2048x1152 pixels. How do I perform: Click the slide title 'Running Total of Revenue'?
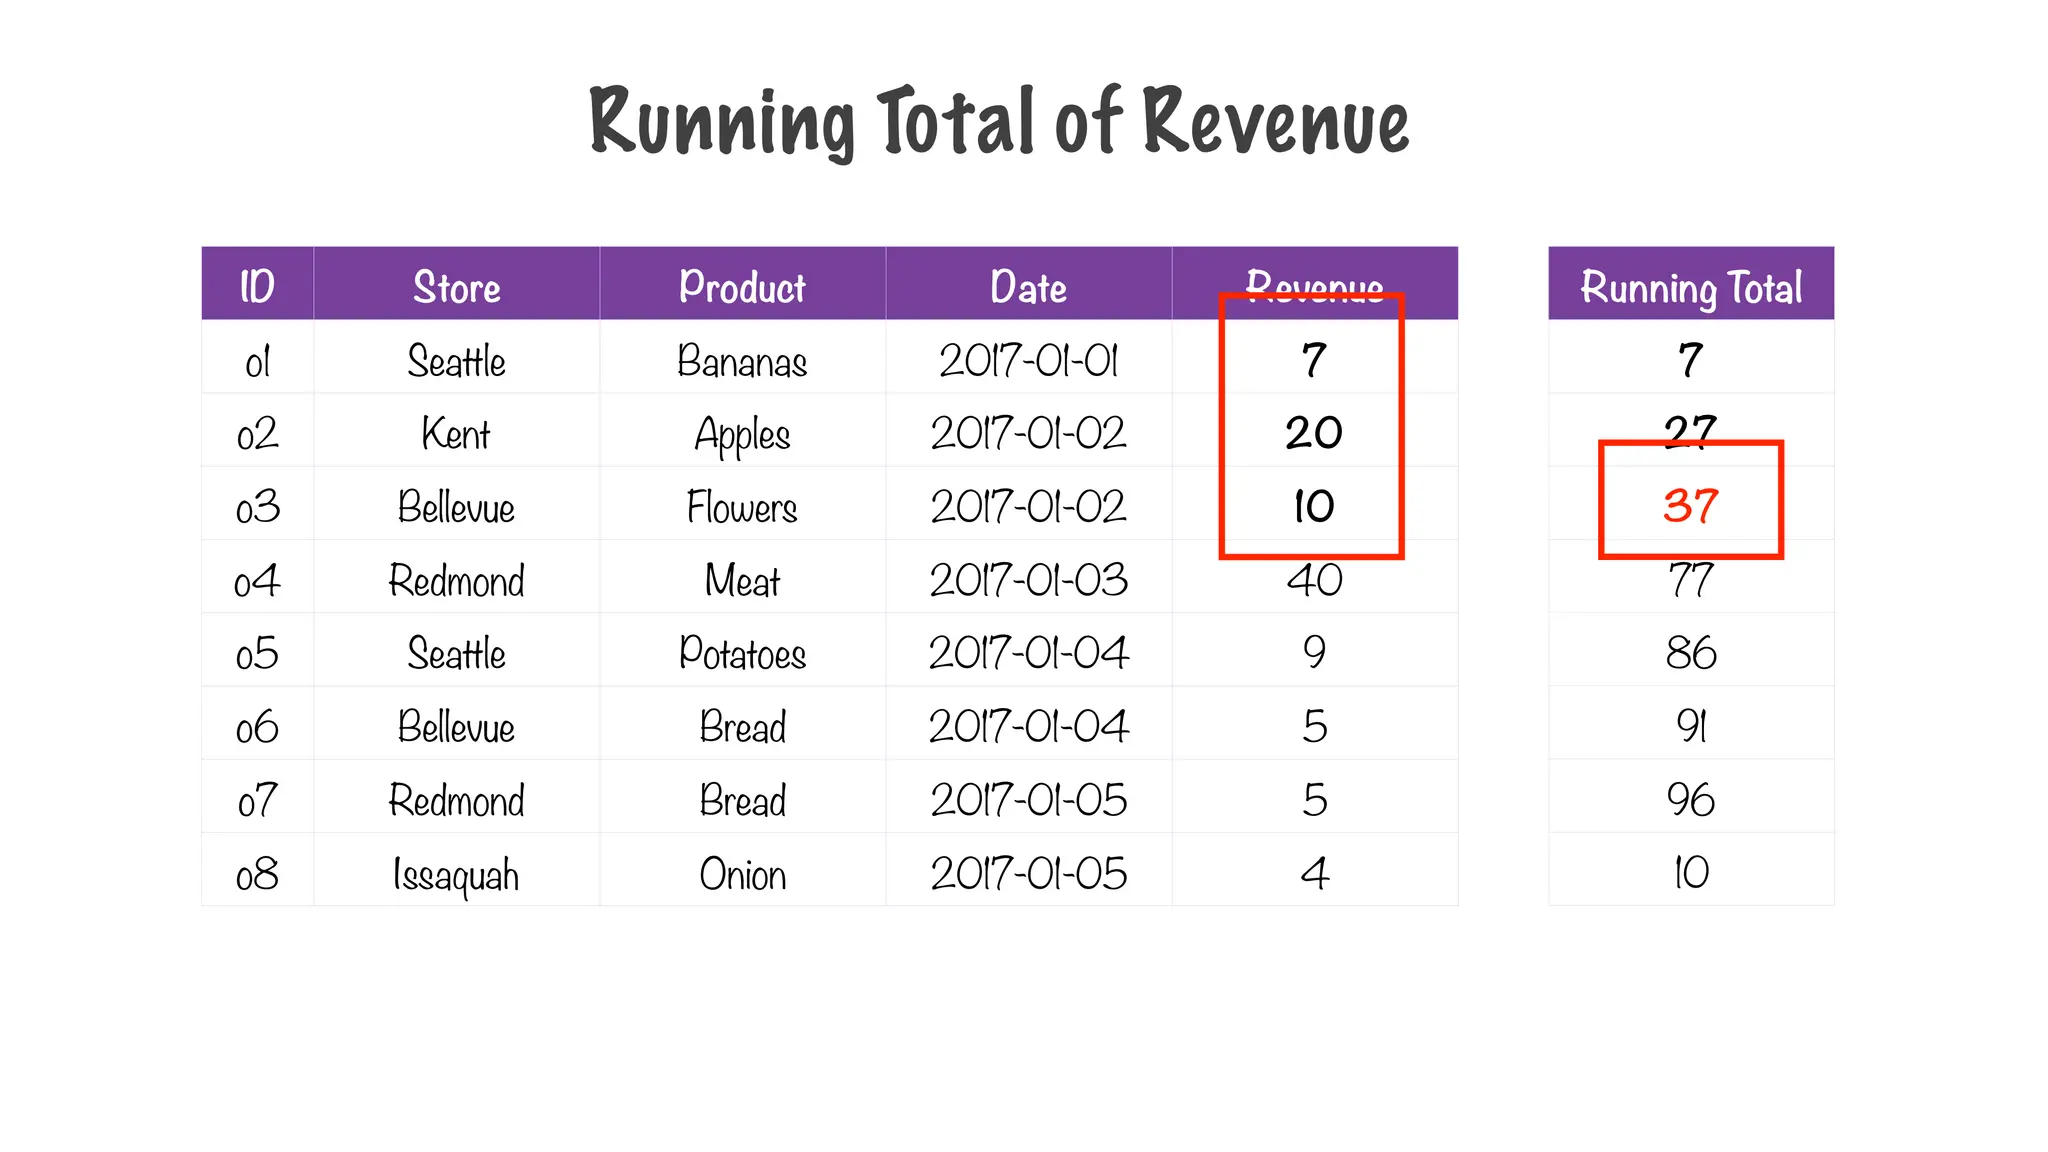999,122
